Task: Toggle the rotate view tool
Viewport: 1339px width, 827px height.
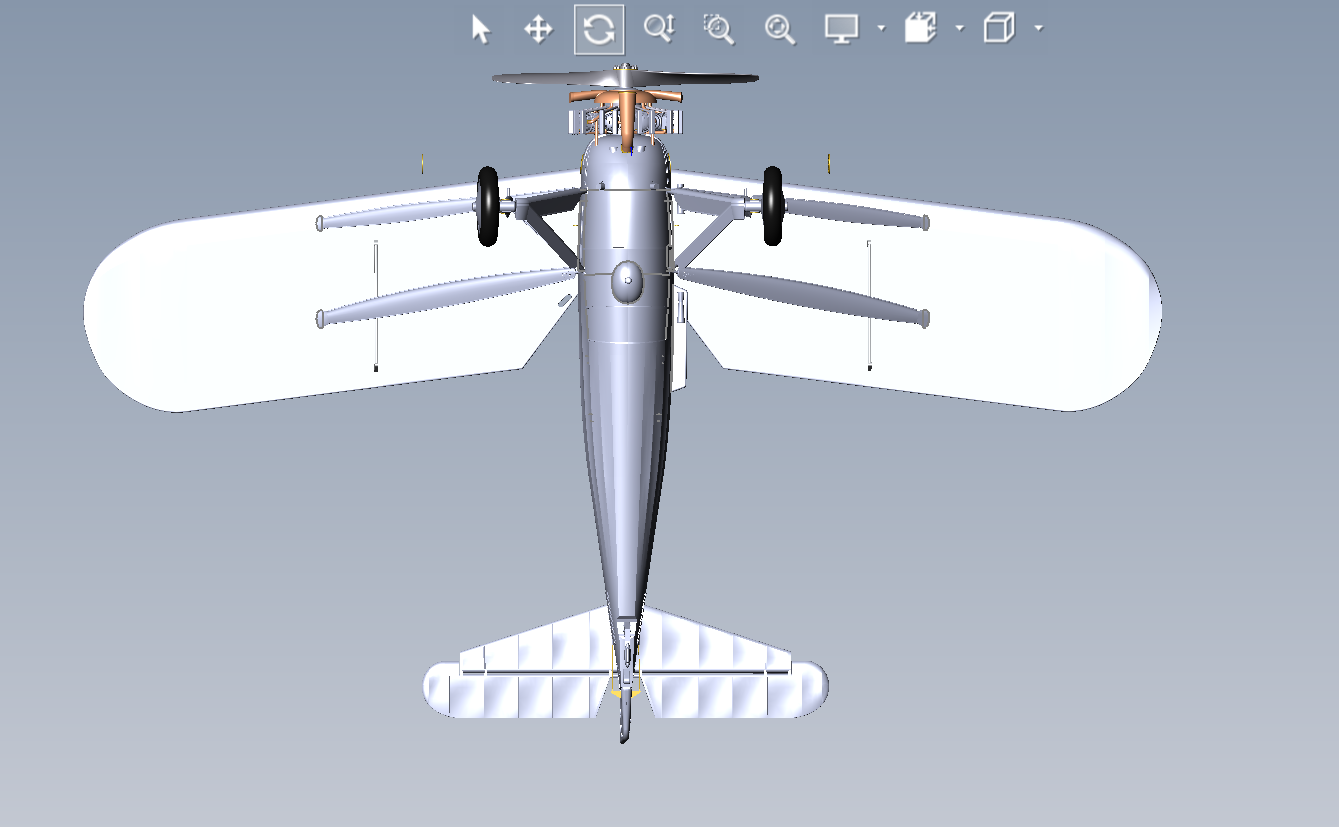Action: [x=599, y=29]
